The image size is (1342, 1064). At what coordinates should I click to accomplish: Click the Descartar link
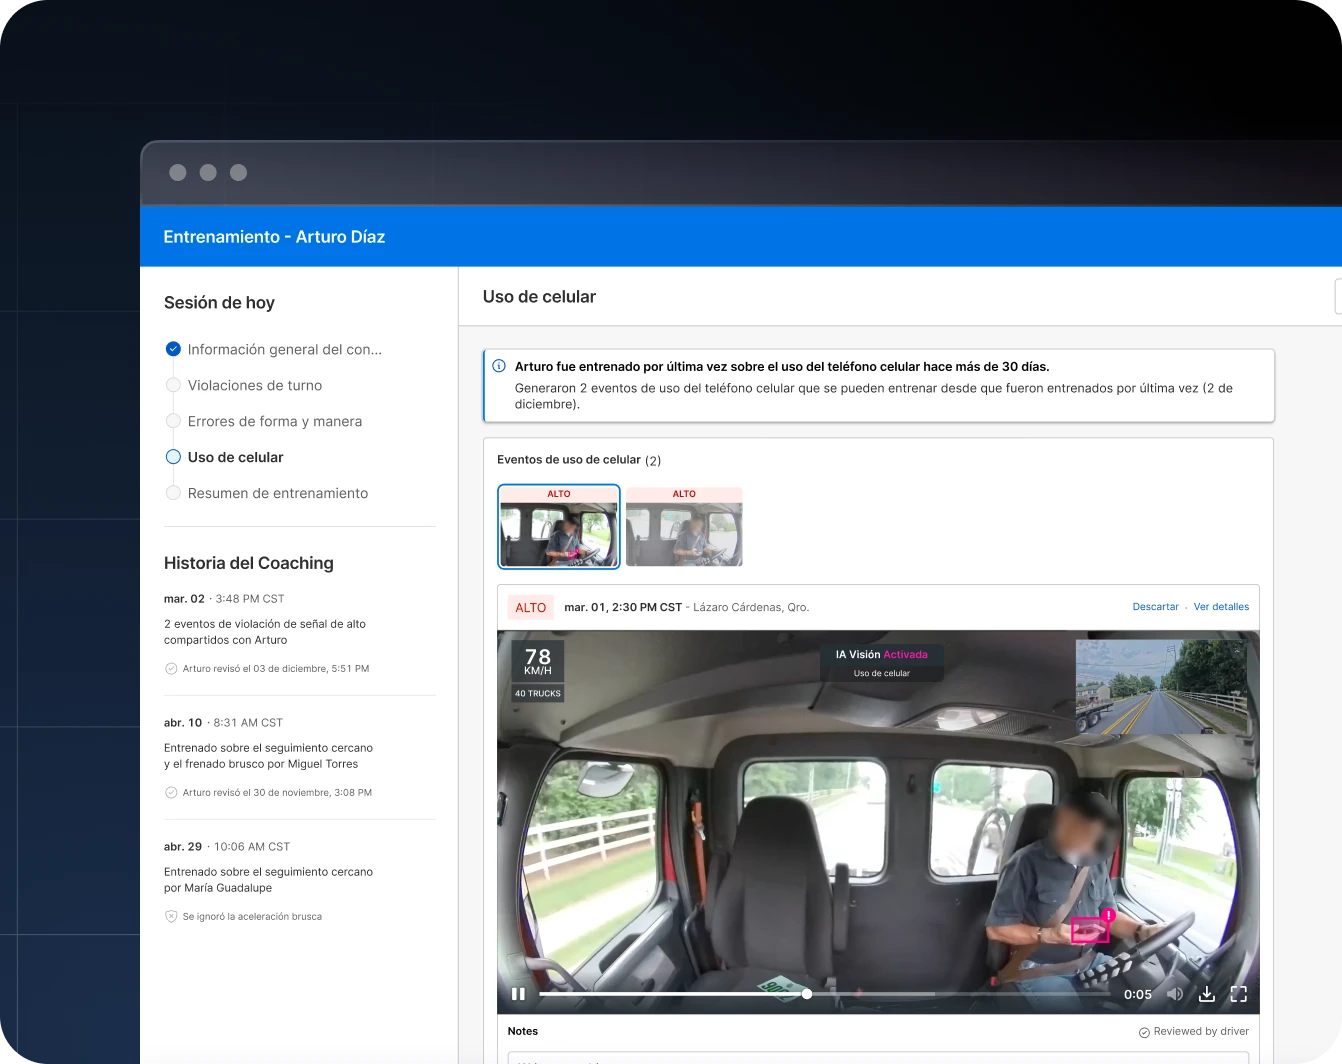coord(1155,607)
